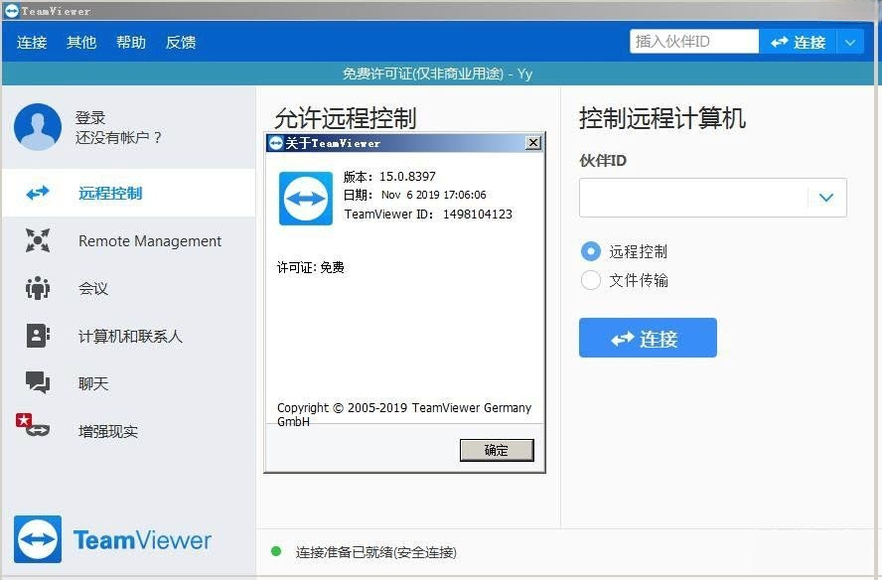Viewport: 882px width, 580px height.
Task: Close the 关于TeamViewer dialog
Action: click(533, 143)
